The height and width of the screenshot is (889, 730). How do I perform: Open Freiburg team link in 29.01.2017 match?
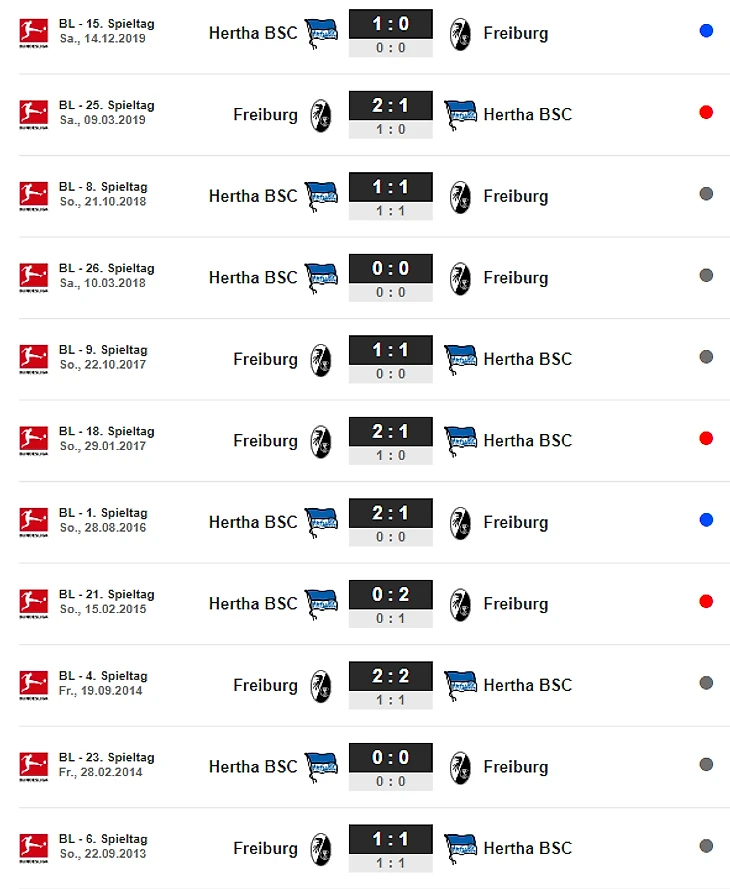(265, 441)
